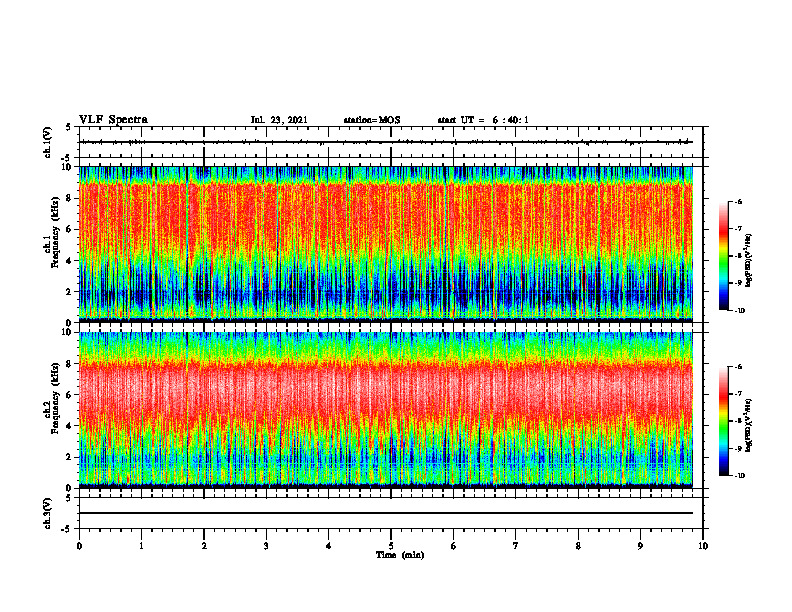Screen dimensions: 792x612
Task: Click the "5" tick on ch.1(V) axis
Action: 70,128
